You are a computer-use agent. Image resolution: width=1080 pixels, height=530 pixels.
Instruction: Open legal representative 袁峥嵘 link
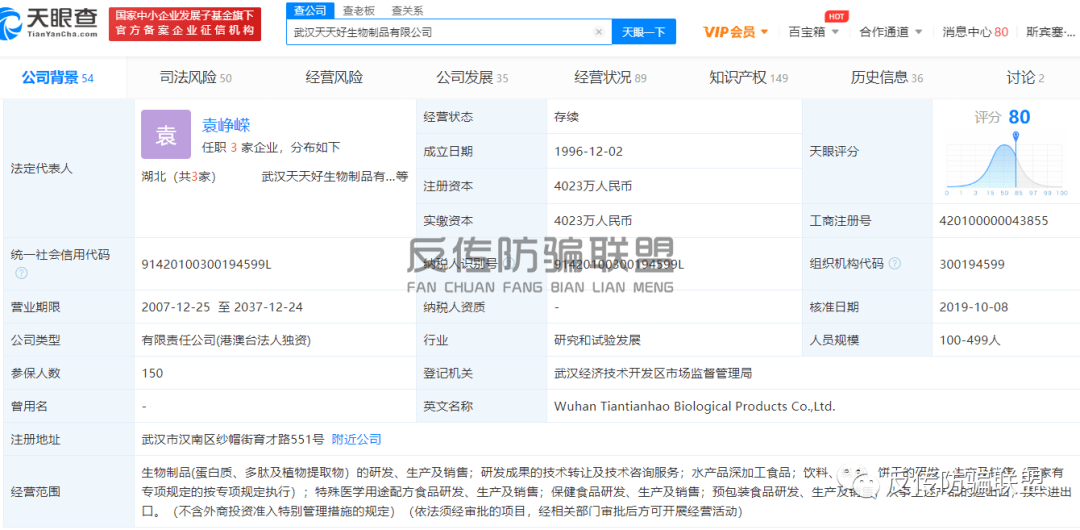coord(226,125)
